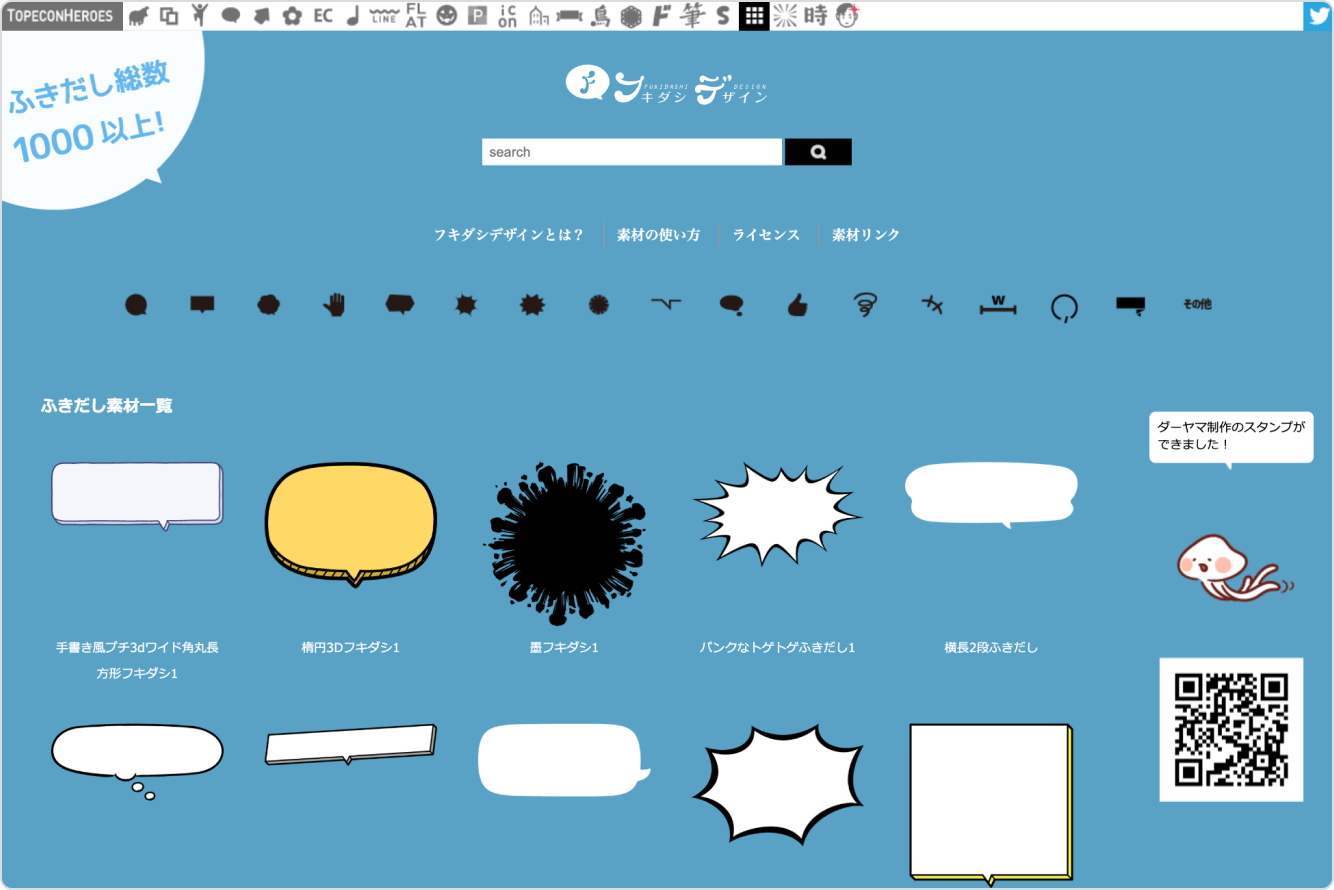
Task: Open the white rounded chat bubble thumbnail
Action: click(x=565, y=760)
